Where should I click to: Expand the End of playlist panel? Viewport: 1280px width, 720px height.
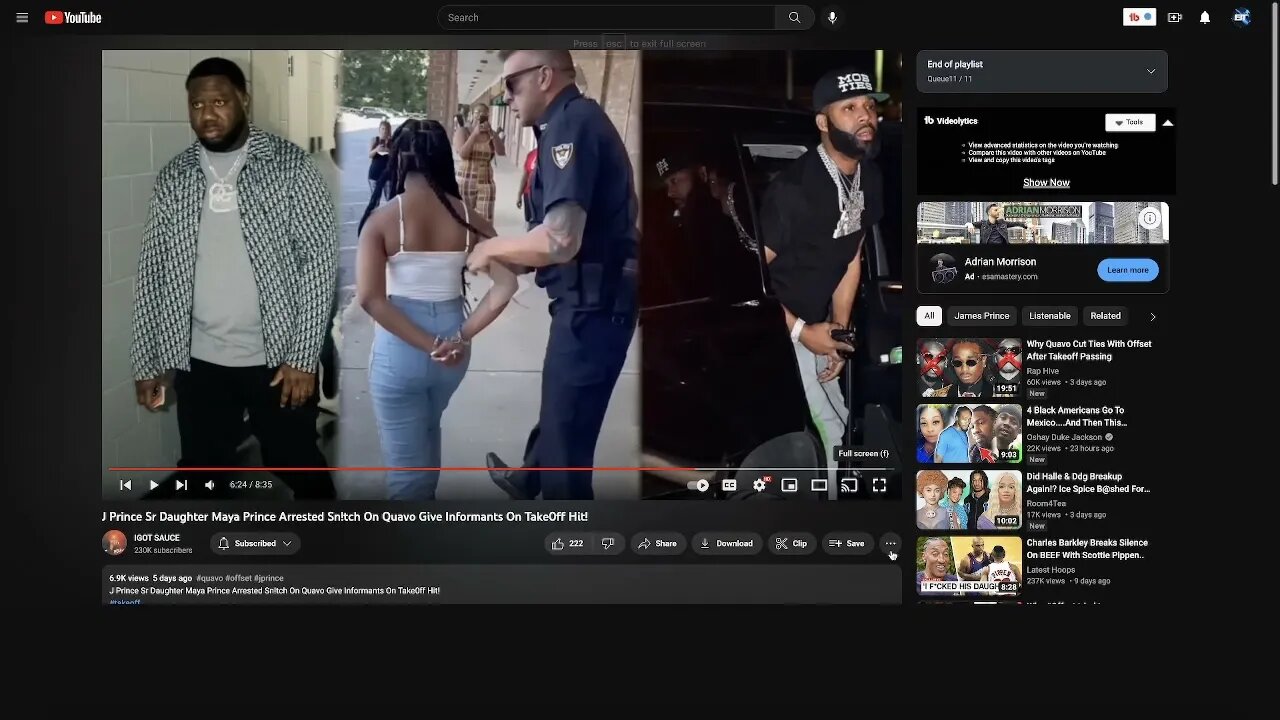1150,71
